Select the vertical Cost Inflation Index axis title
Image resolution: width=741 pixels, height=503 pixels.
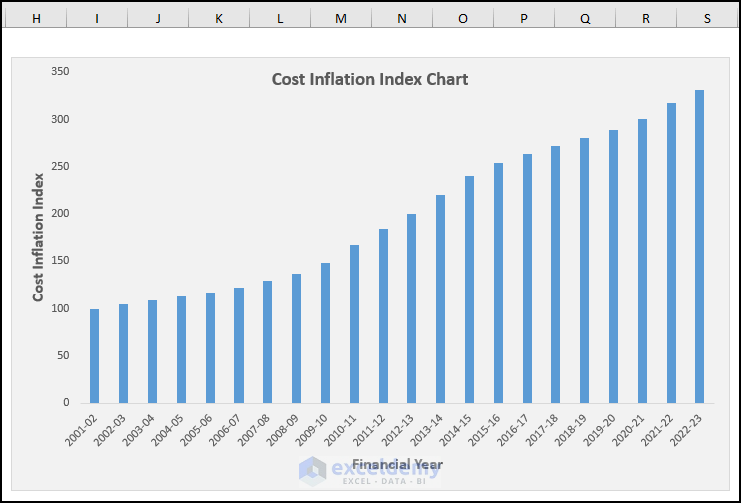click(x=38, y=237)
